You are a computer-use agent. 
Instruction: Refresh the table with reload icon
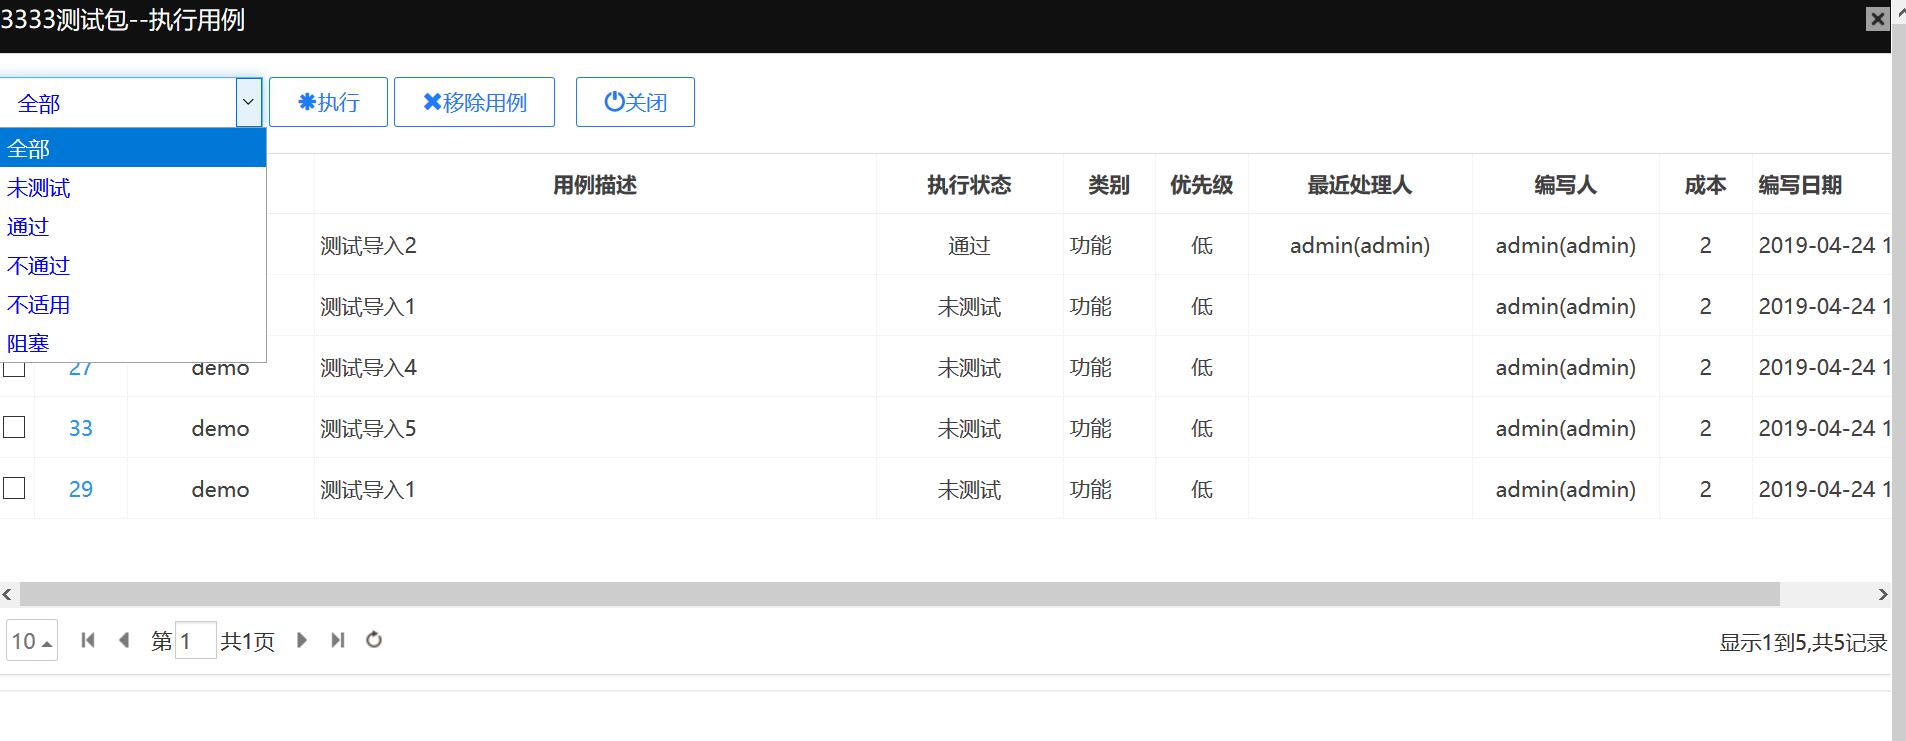(374, 640)
